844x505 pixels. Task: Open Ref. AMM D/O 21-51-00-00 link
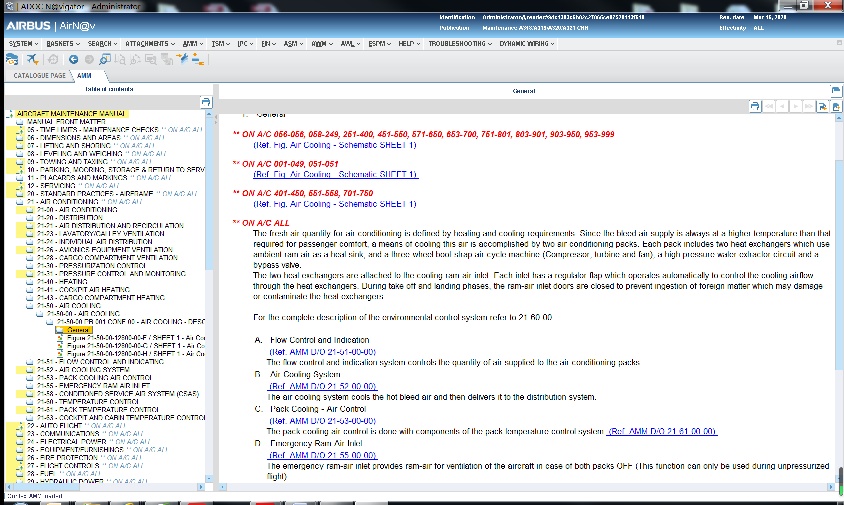tap(322, 352)
